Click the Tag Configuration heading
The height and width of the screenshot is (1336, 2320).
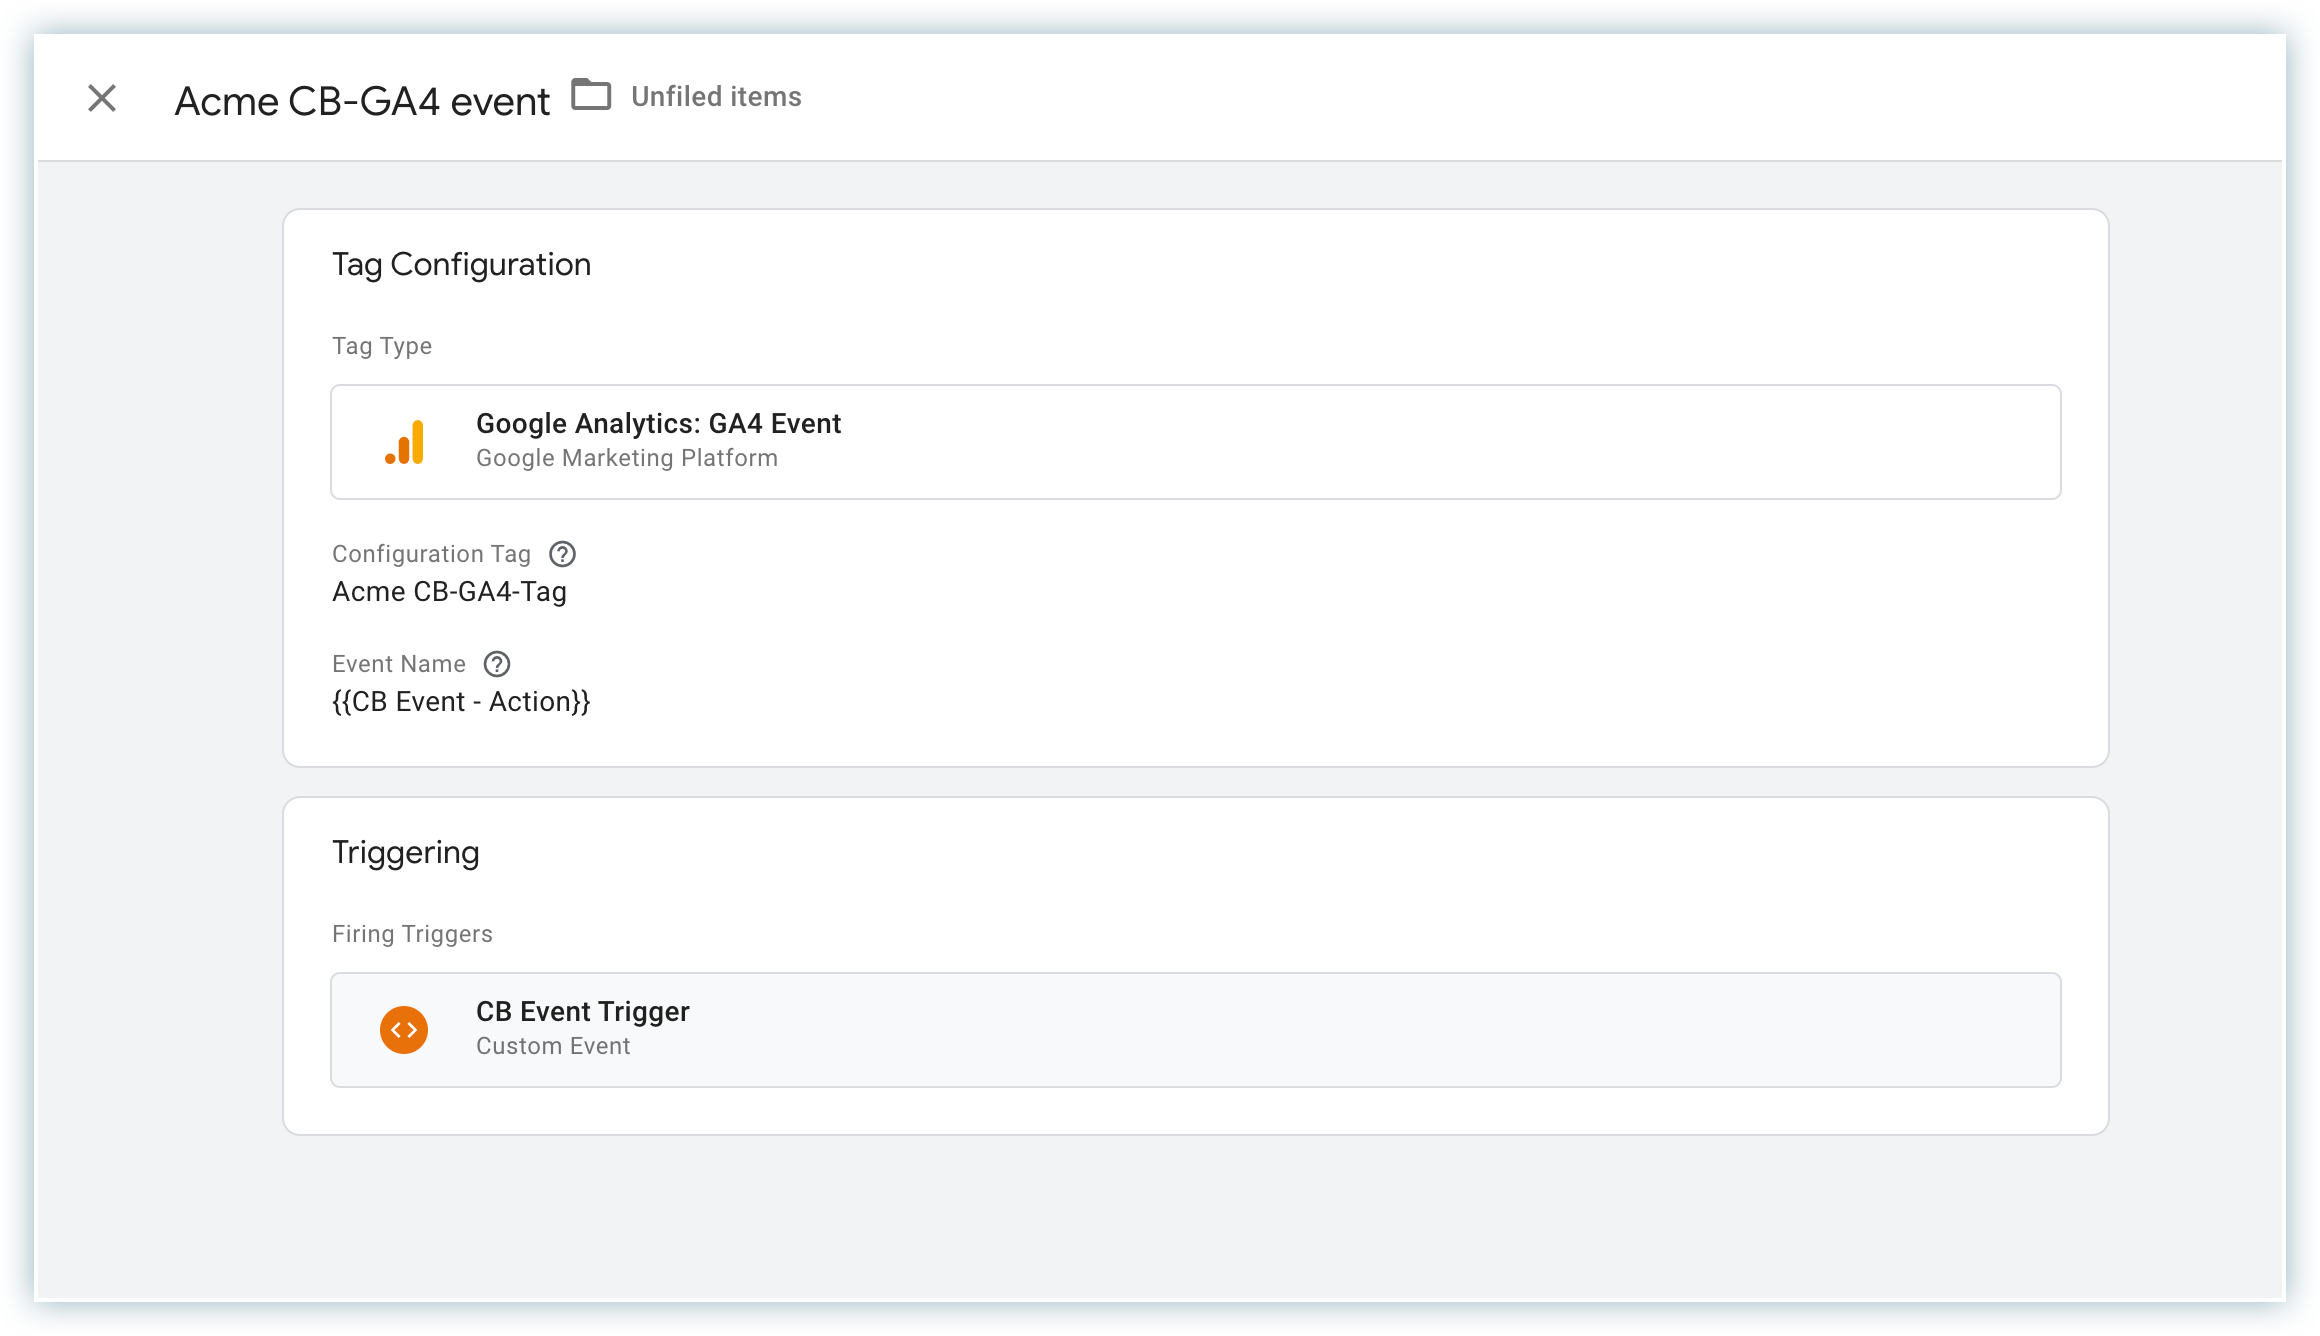(461, 265)
